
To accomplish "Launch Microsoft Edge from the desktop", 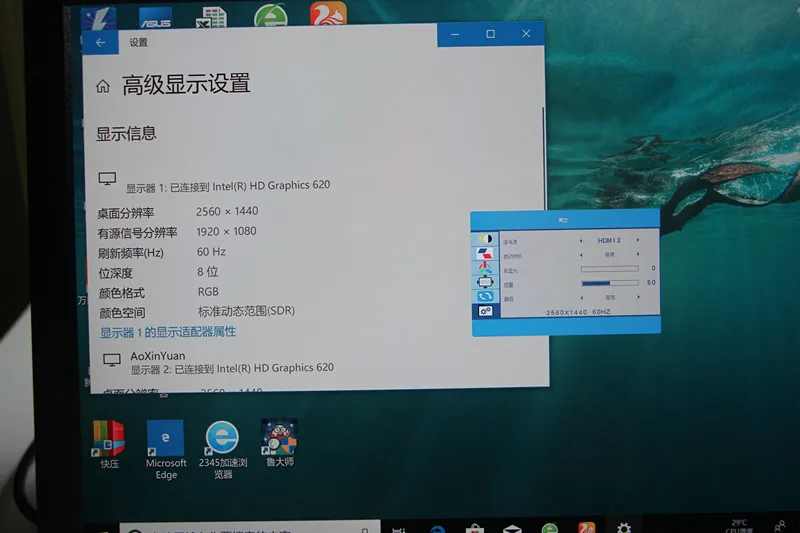I will tap(166, 450).
